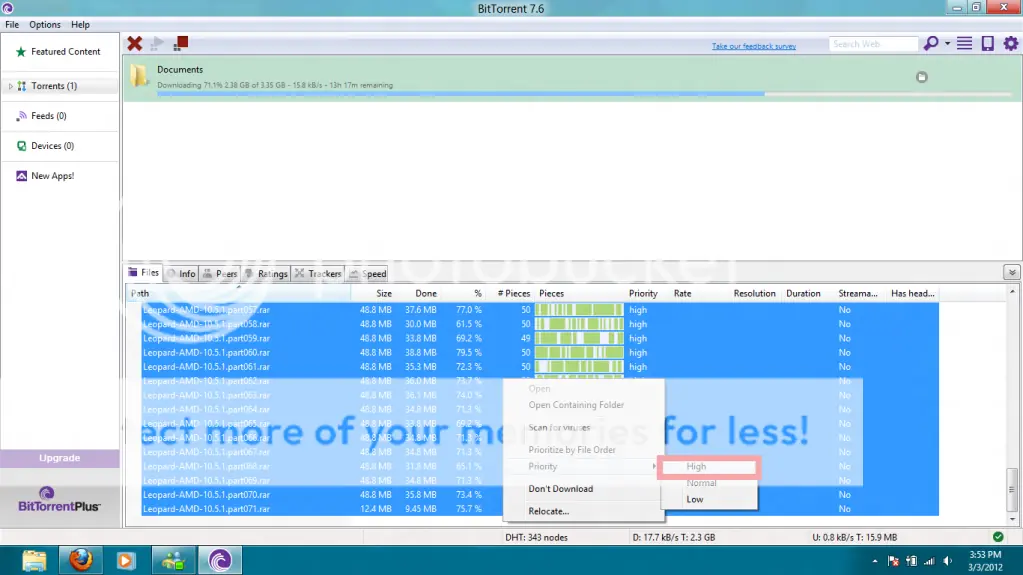This screenshot has width=1023, height=575.
Task: Open the search provider dropdown arrow
Action: 947,44
